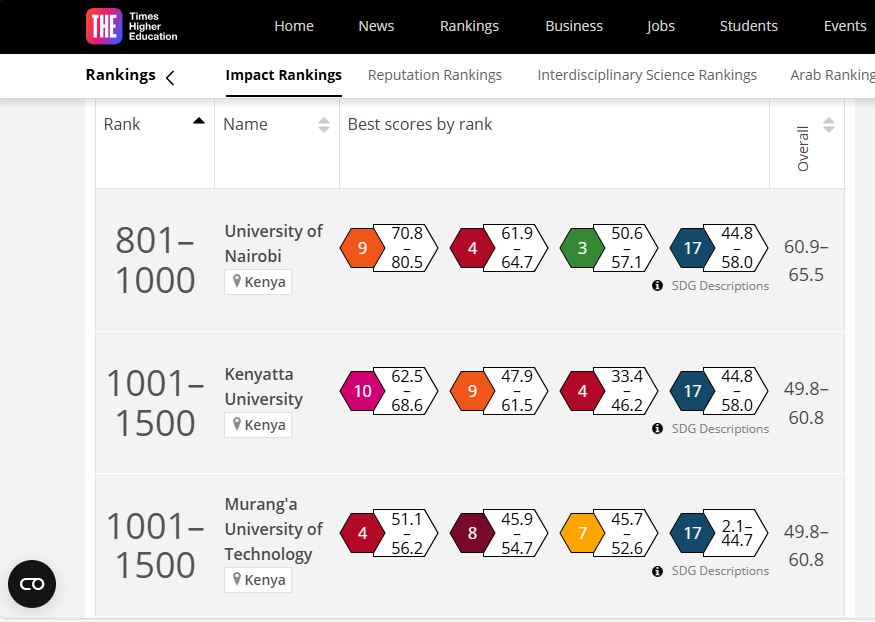Sort by Overall score column arrows
Screen dimensions: 875x622
pos(829,125)
